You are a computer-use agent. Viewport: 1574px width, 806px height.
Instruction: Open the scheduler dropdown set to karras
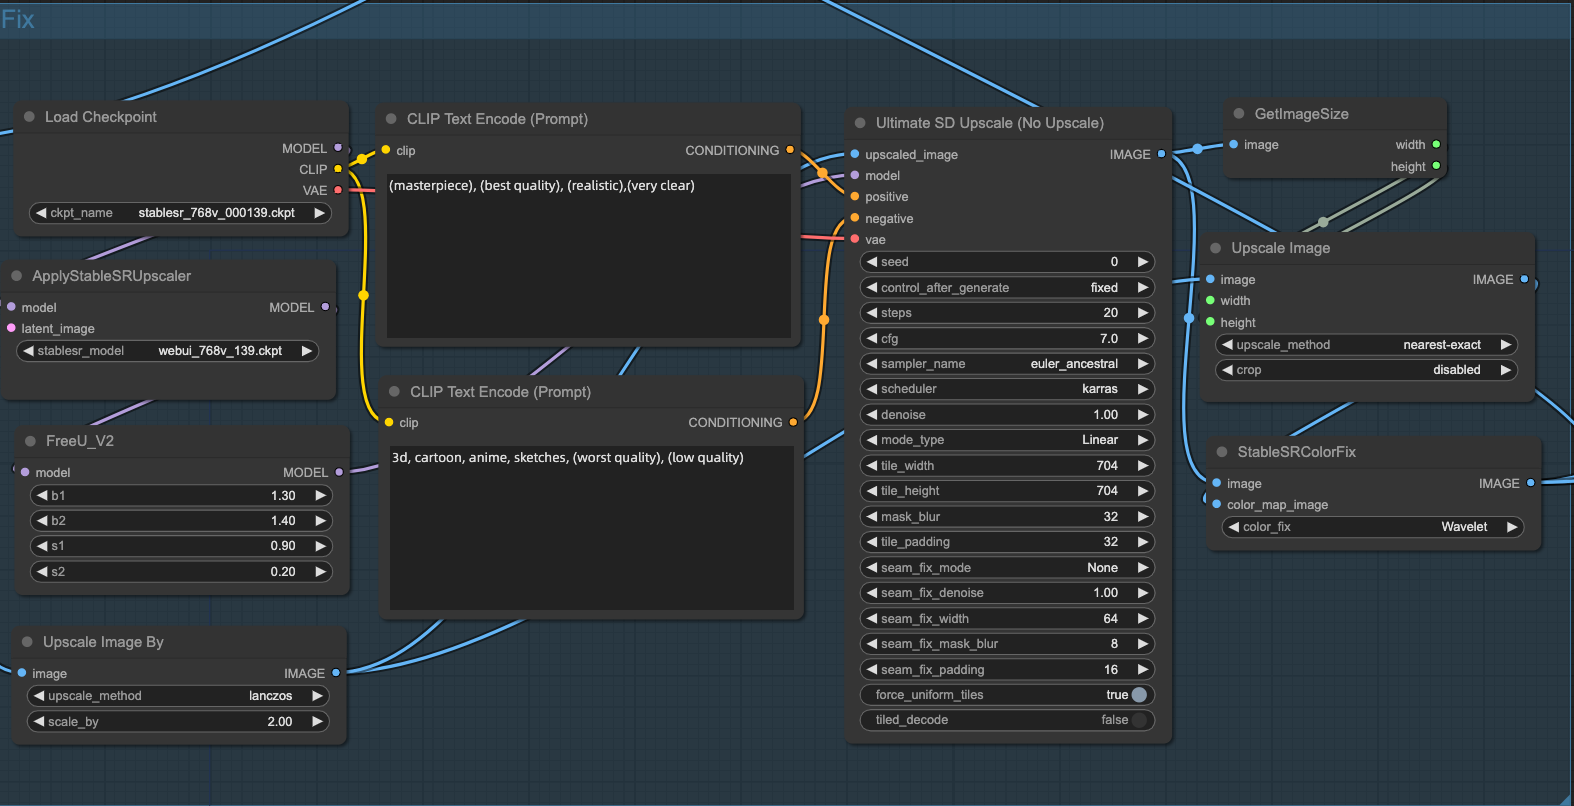pyautogui.click(x=1007, y=389)
